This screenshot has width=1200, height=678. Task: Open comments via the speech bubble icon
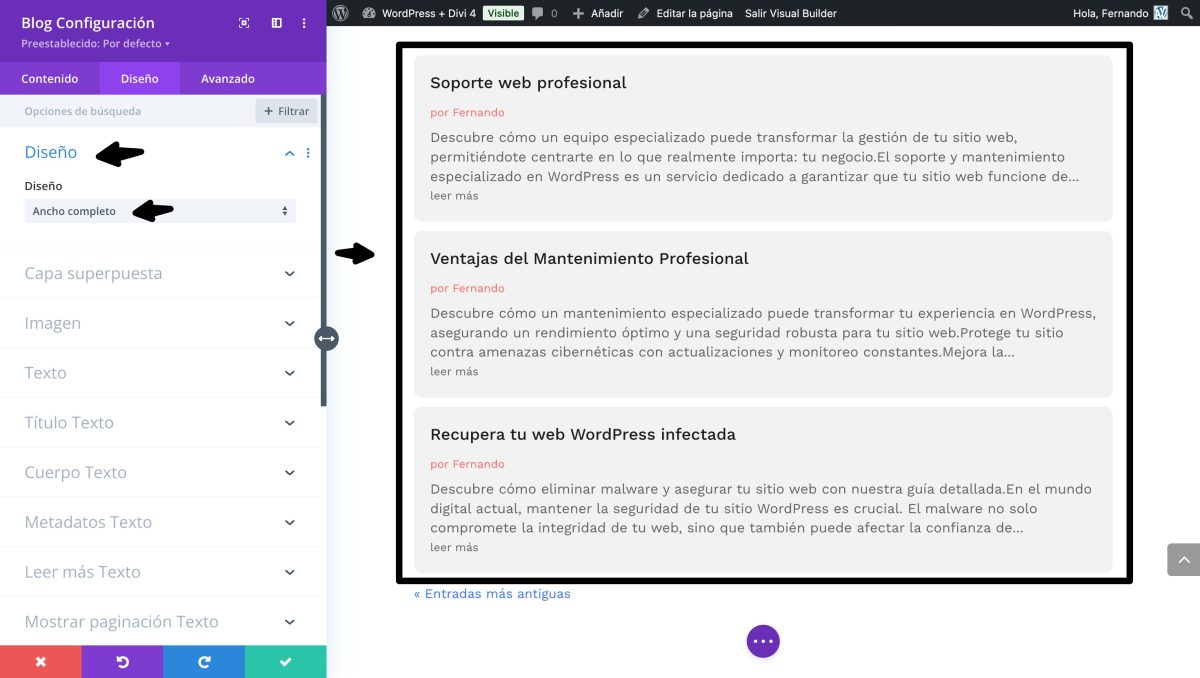click(x=536, y=13)
